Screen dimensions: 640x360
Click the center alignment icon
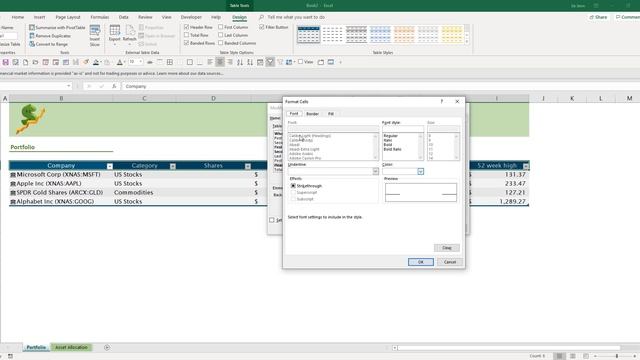(220, 62)
